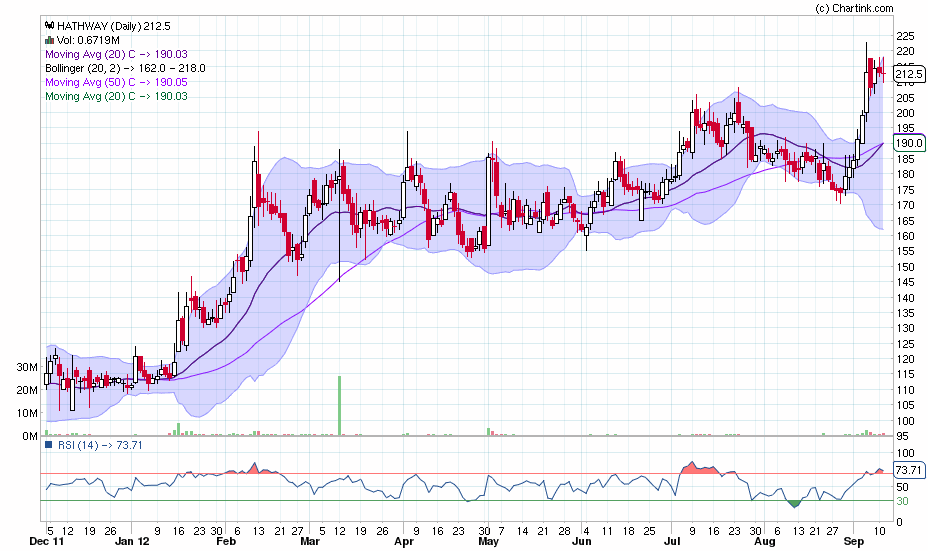Click the 190.0 moving average price tag
This screenshot has width=930, height=551.
tap(909, 143)
